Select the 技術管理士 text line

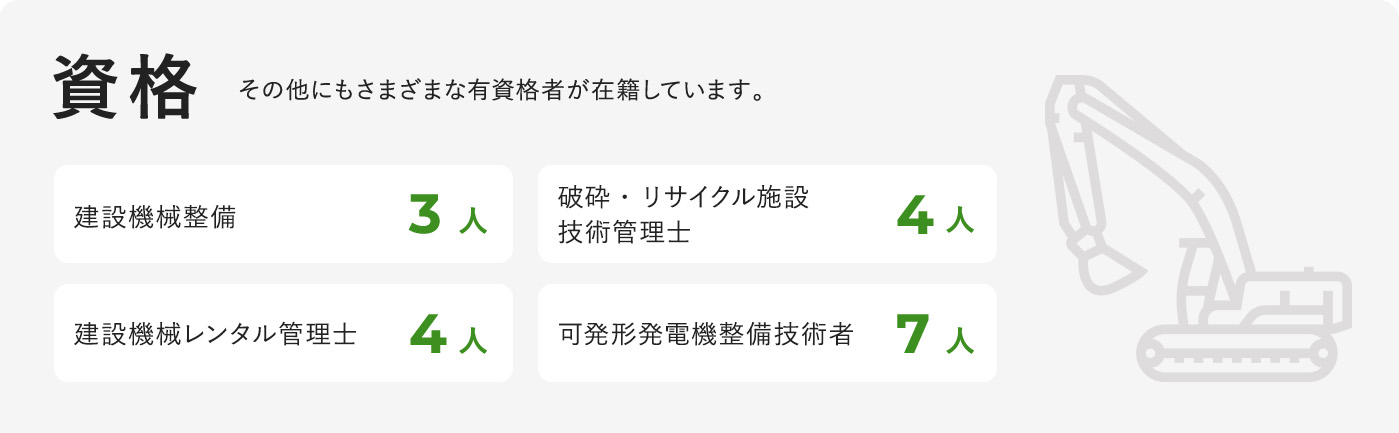pyautogui.click(x=625, y=233)
